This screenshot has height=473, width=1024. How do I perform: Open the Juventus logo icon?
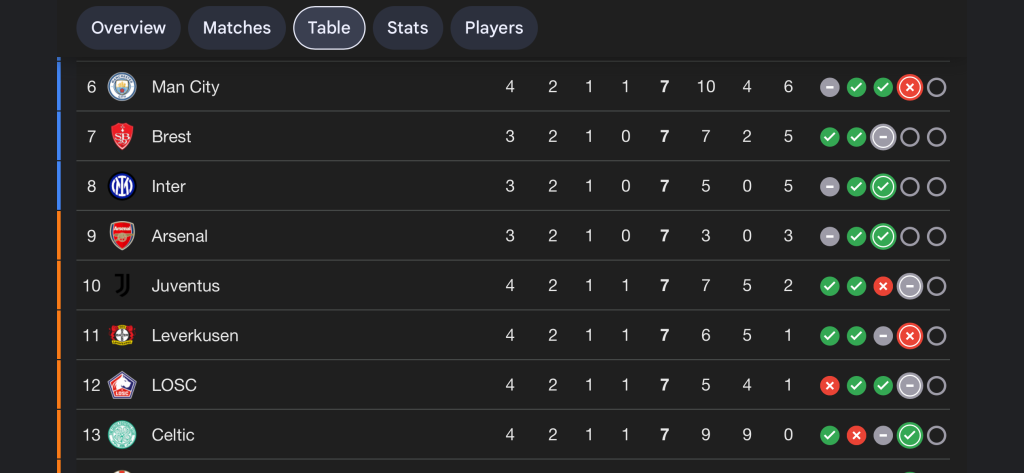click(x=122, y=286)
